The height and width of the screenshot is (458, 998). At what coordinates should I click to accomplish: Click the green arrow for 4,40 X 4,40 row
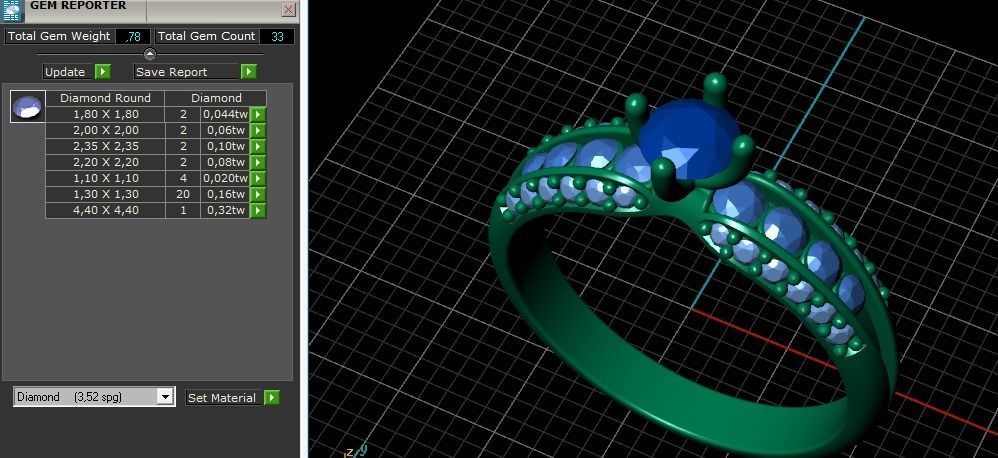click(258, 210)
